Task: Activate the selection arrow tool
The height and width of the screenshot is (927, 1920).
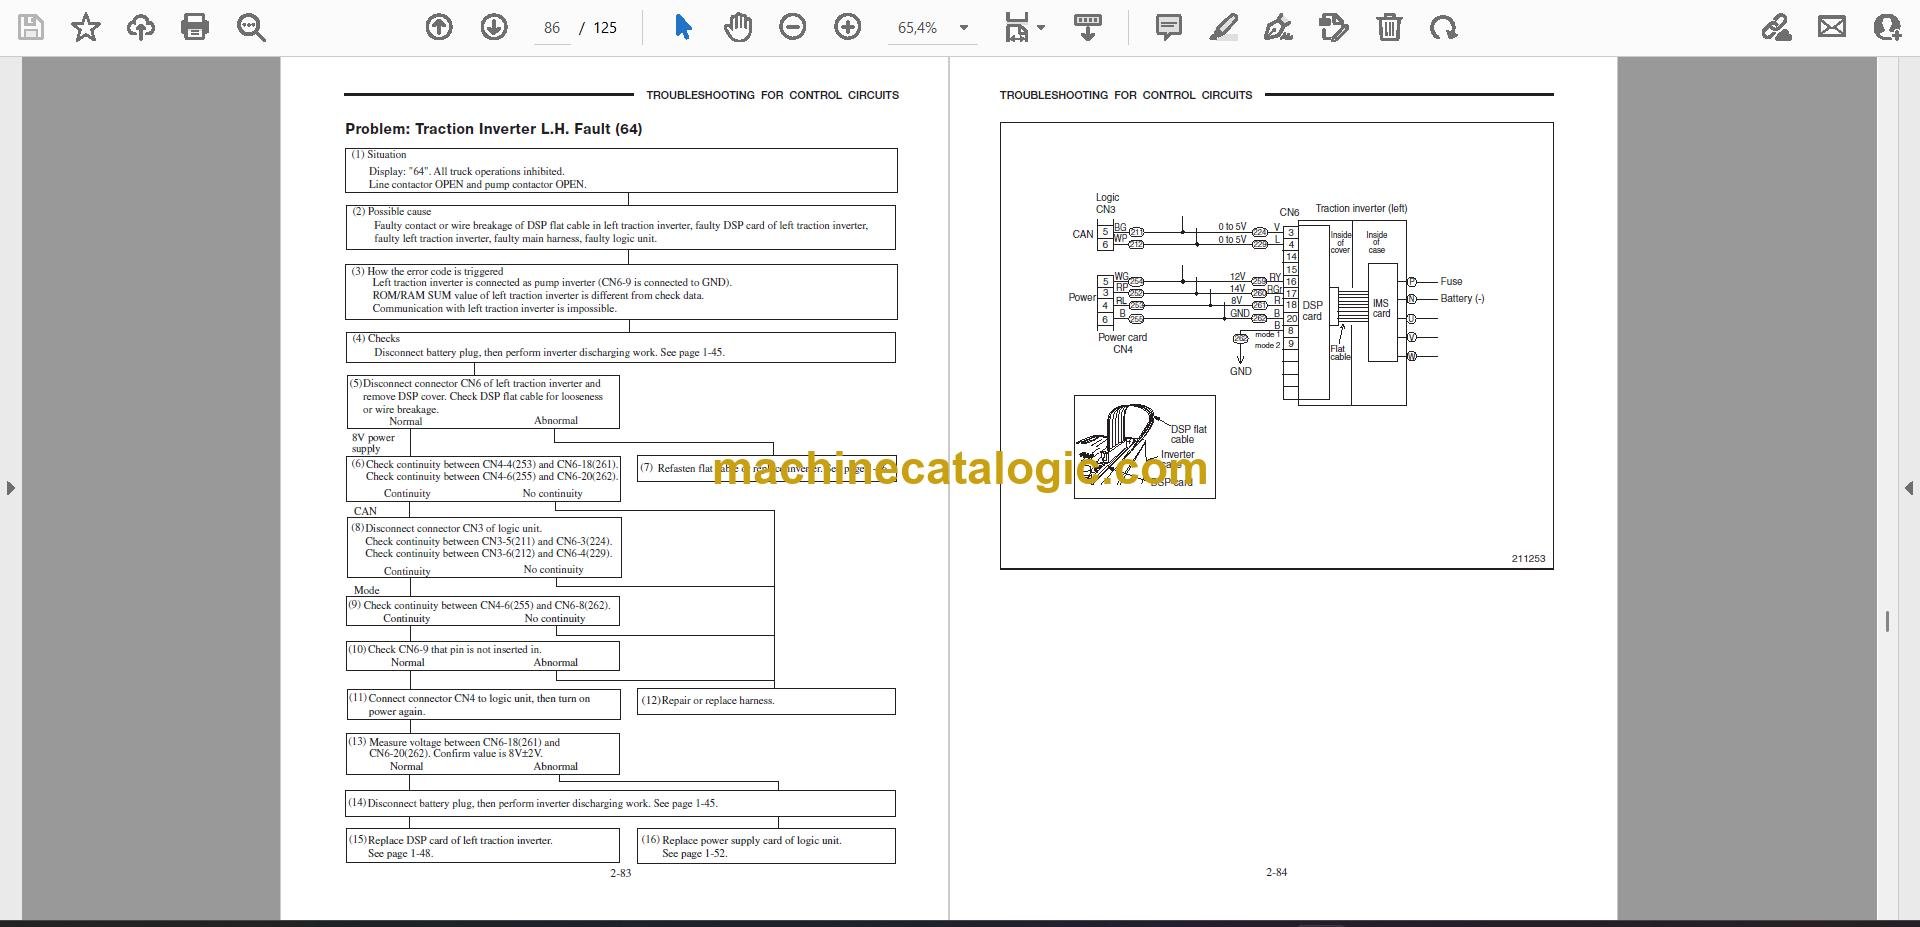Action: coord(683,27)
